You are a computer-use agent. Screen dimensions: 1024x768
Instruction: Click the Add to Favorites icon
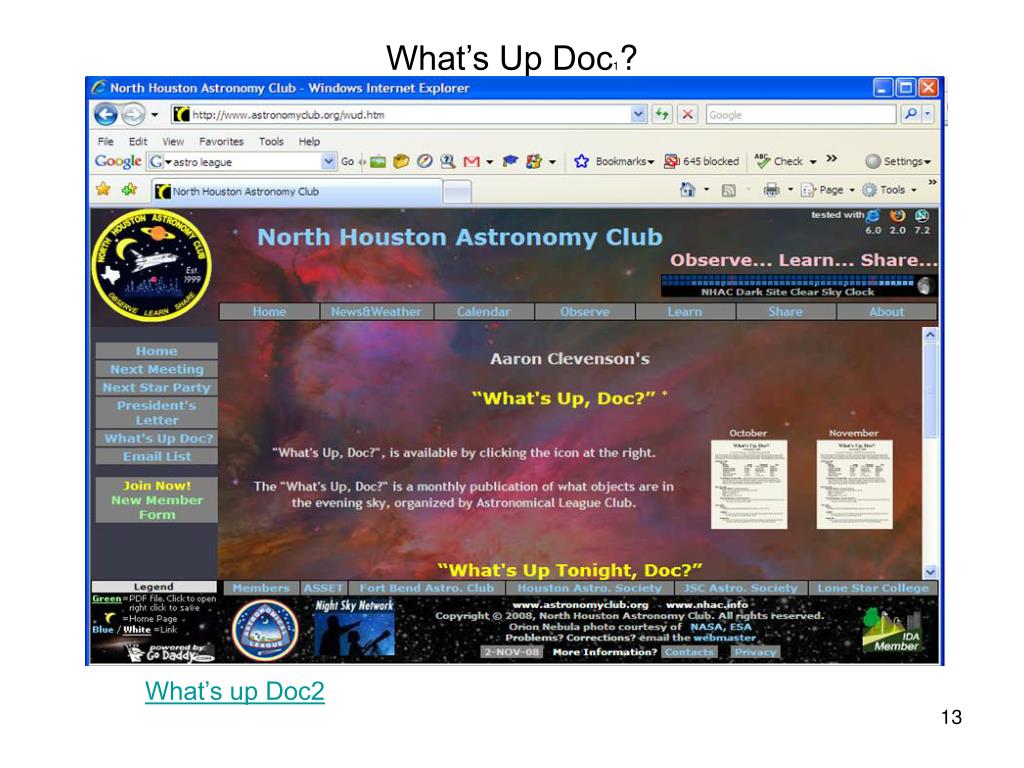click(x=129, y=189)
